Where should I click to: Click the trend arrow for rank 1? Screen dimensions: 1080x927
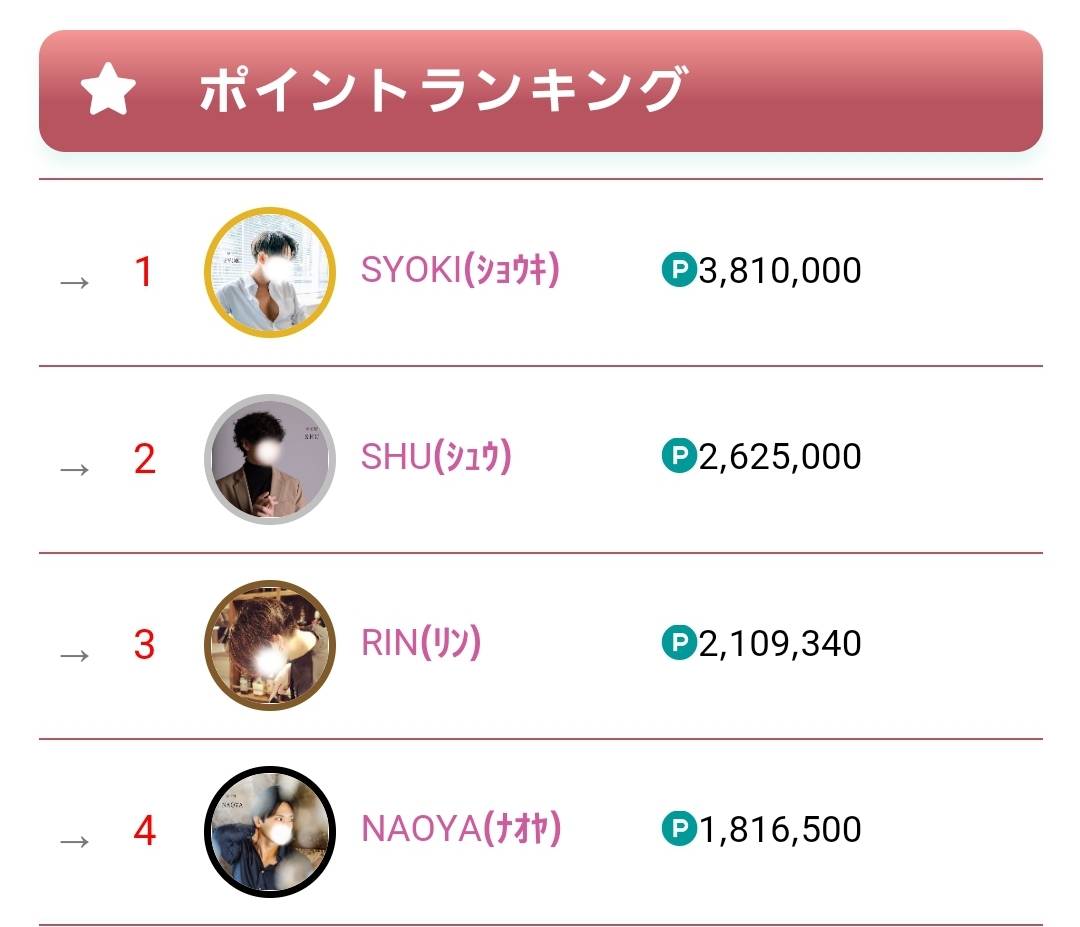point(75,282)
